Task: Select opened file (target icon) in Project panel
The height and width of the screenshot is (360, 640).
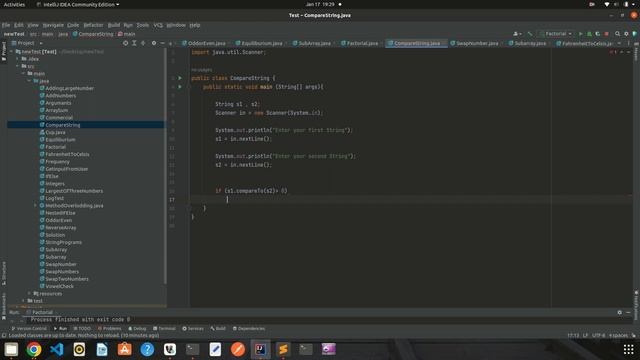Action: coord(125,43)
